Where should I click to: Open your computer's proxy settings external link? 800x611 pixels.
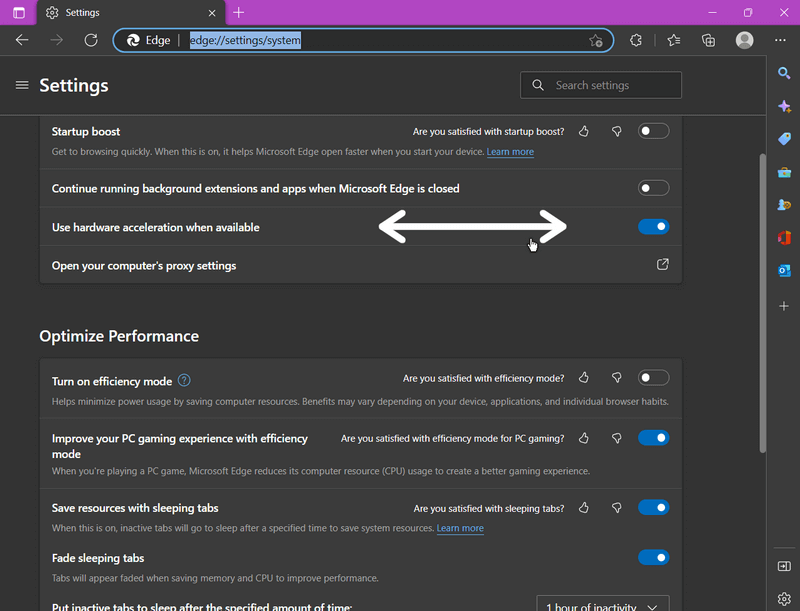coord(662,264)
